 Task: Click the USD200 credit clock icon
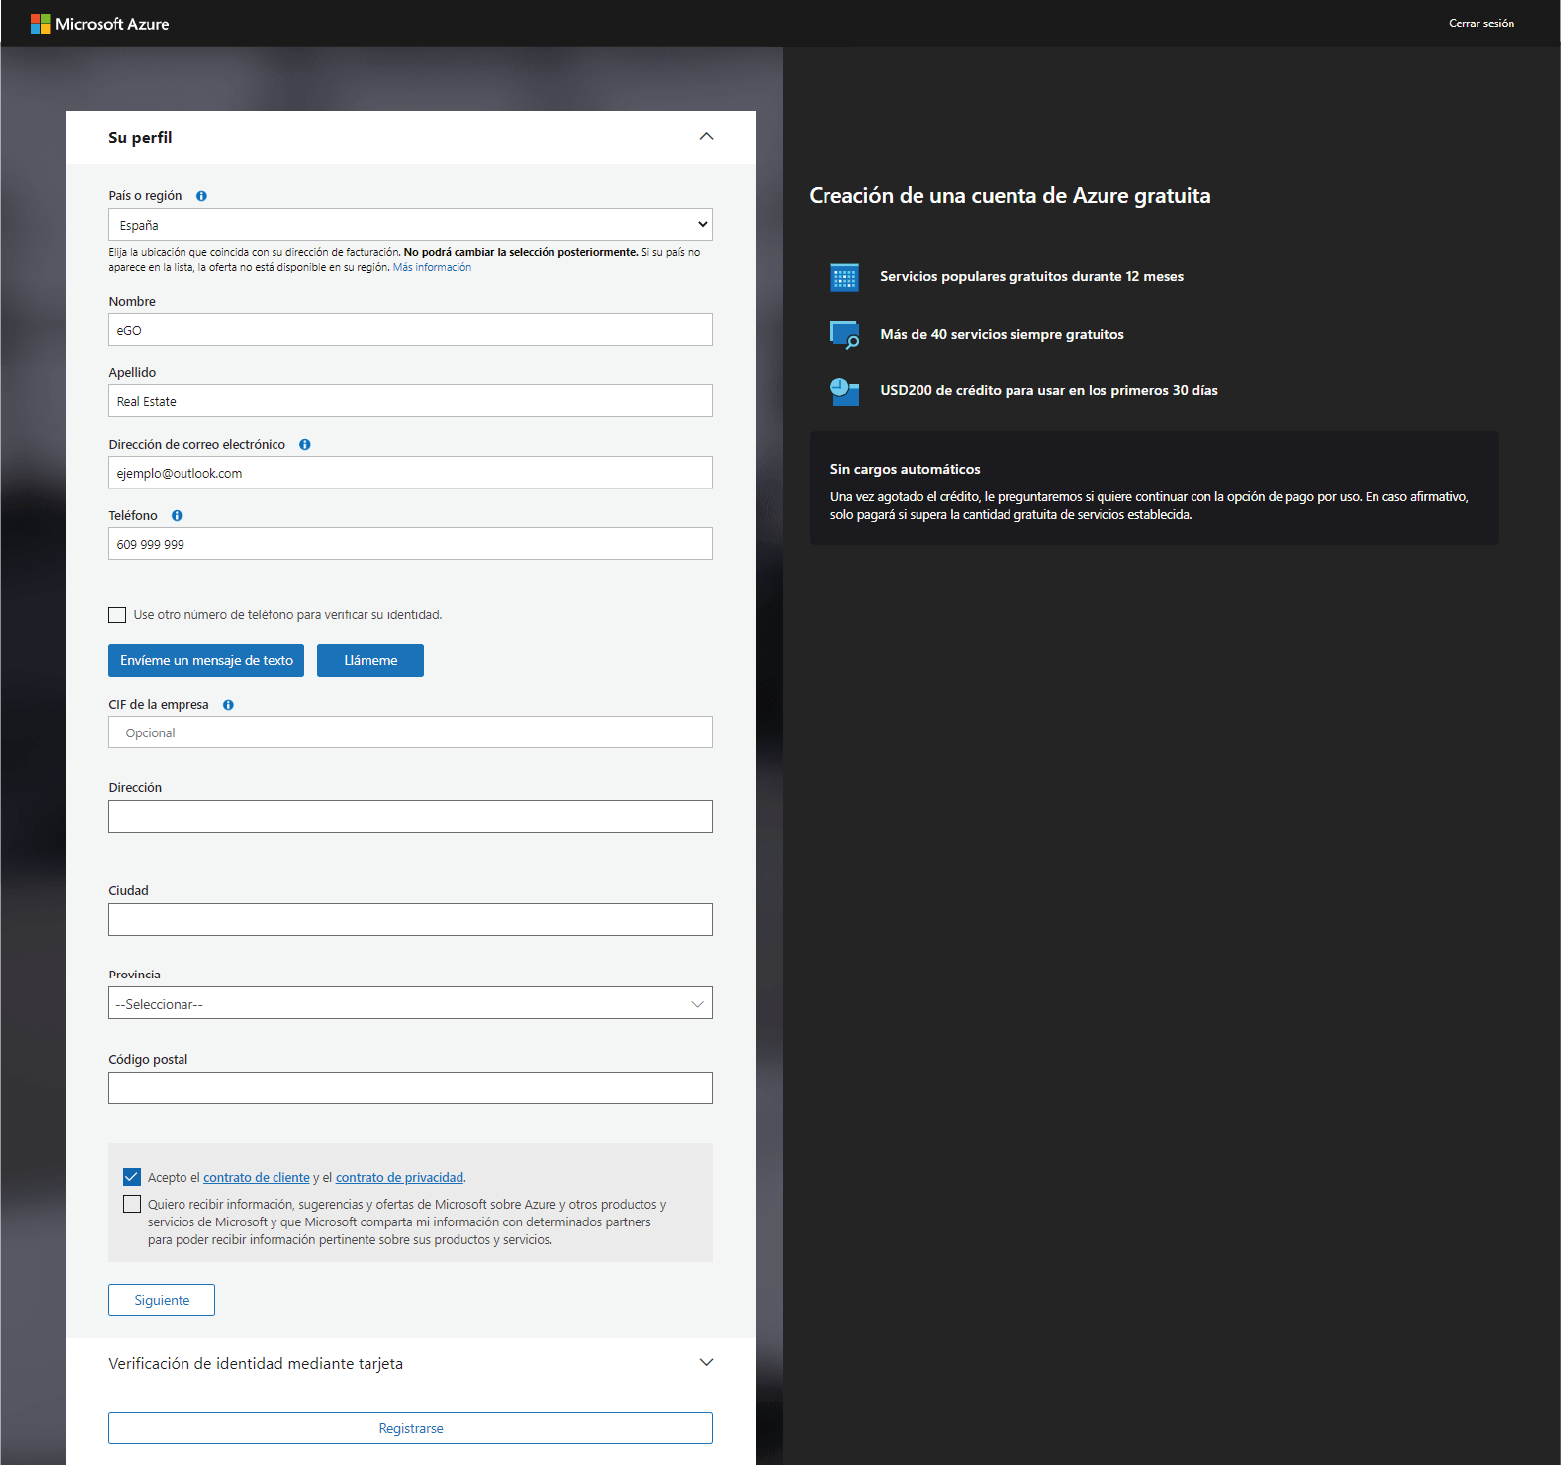coord(845,391)
